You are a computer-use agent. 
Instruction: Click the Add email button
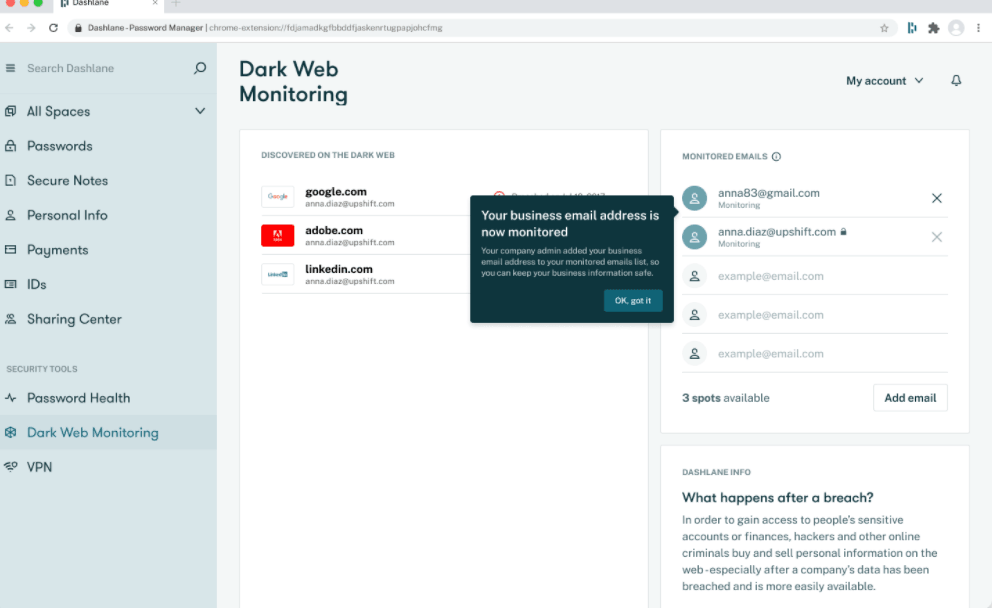[910, 397]
